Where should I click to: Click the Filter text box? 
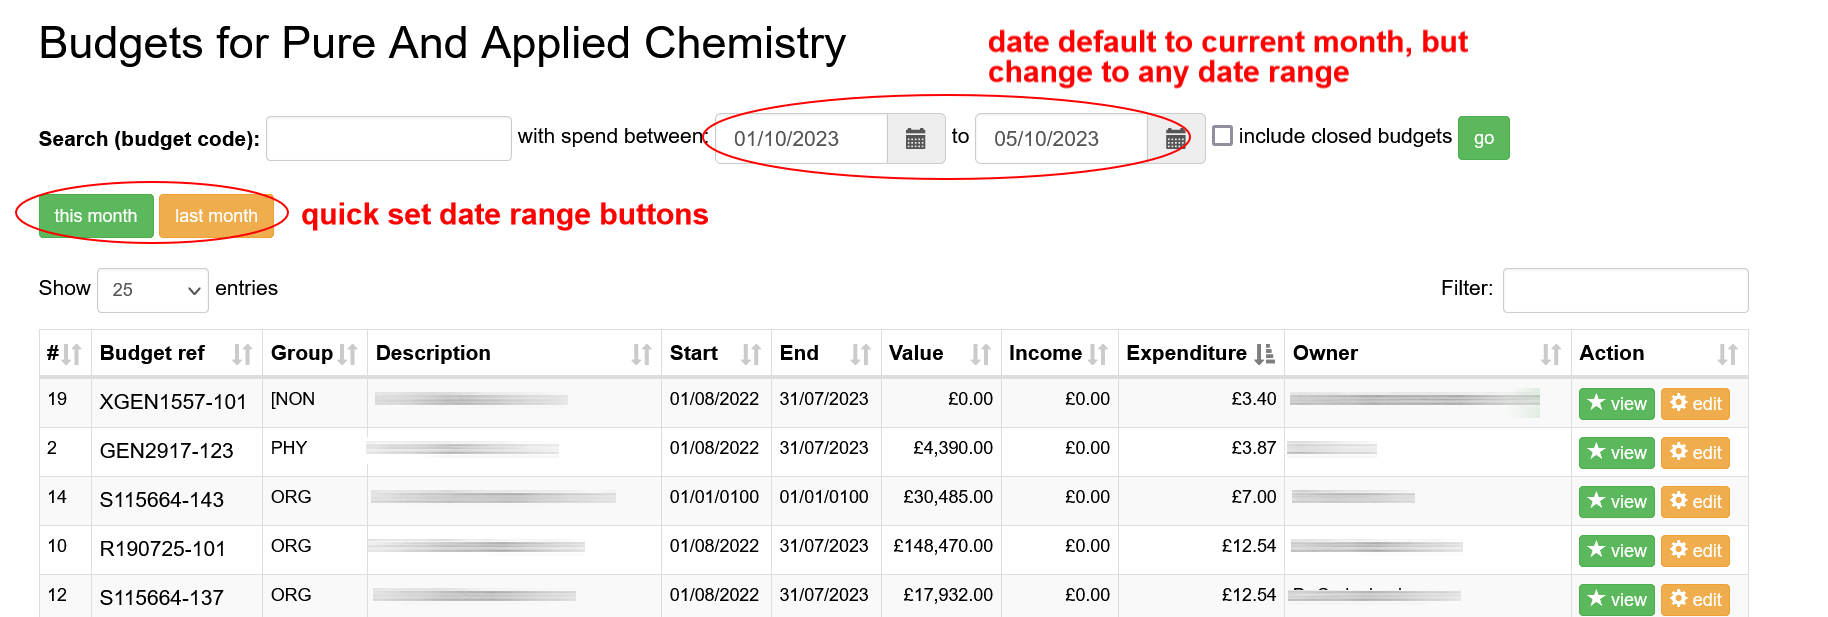point(1625,290)
